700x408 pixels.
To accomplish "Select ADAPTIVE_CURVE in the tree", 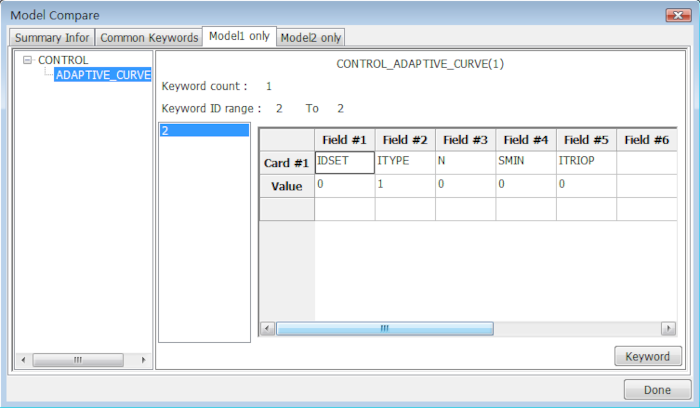I will pos(103,75).
